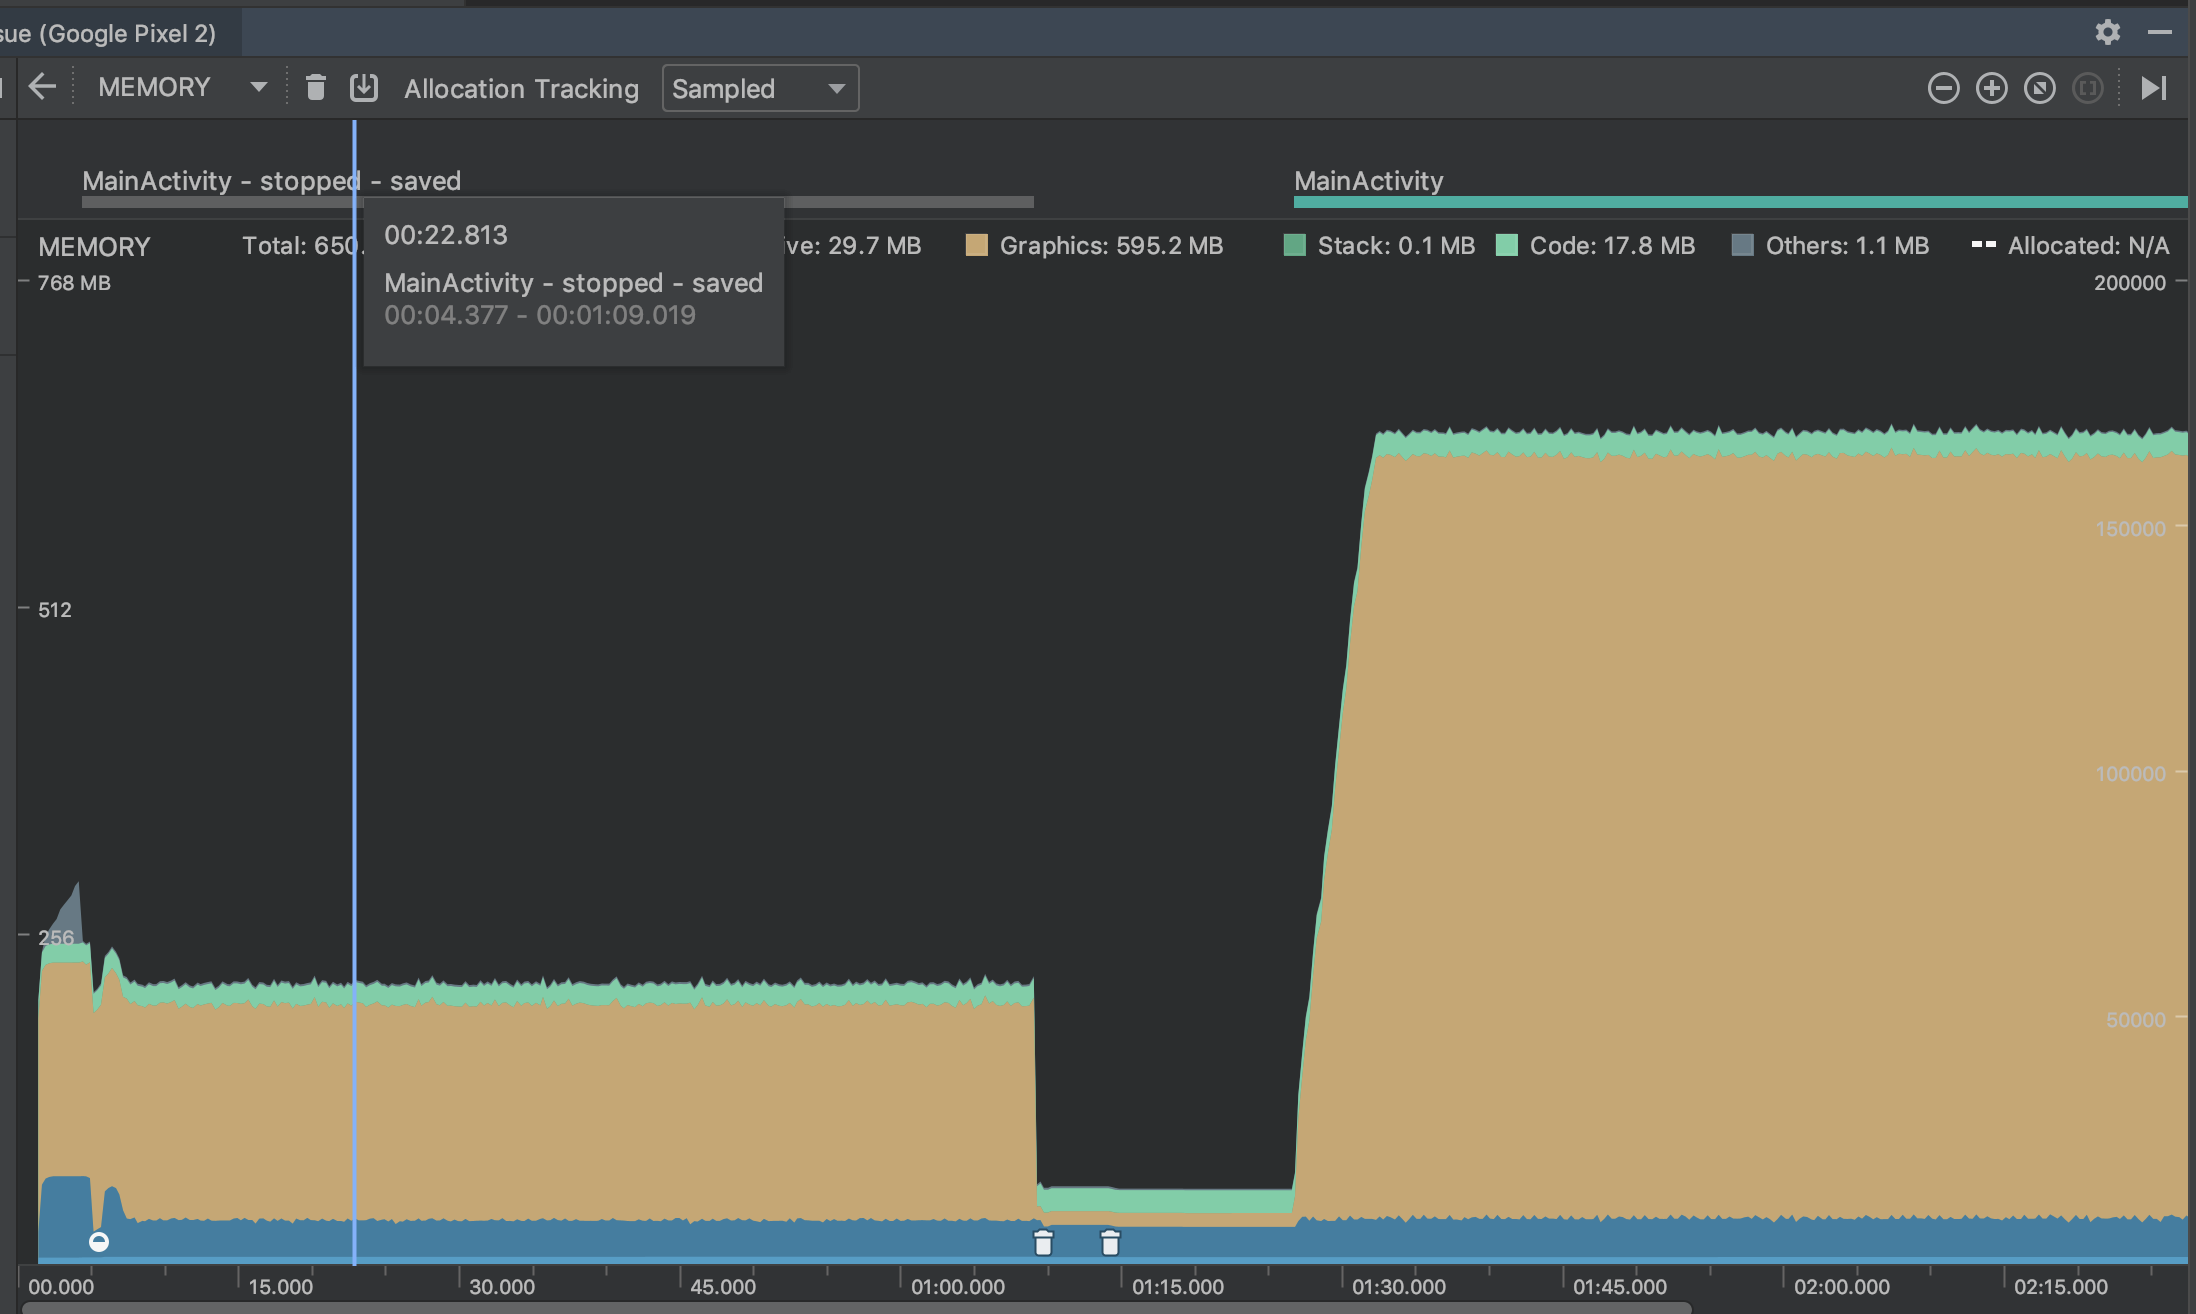Hide profiler panel with the minimize dash

click(x=2160, y=32)
